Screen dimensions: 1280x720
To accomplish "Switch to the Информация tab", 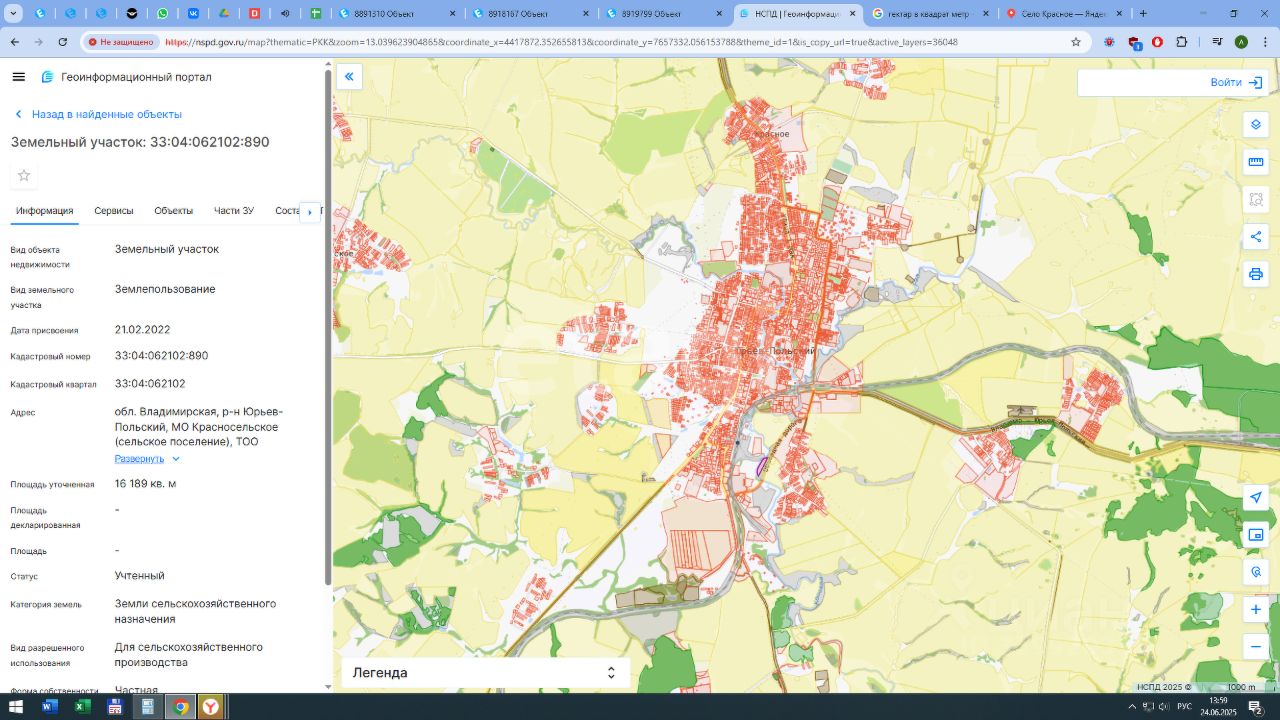I will coord(44,211).
